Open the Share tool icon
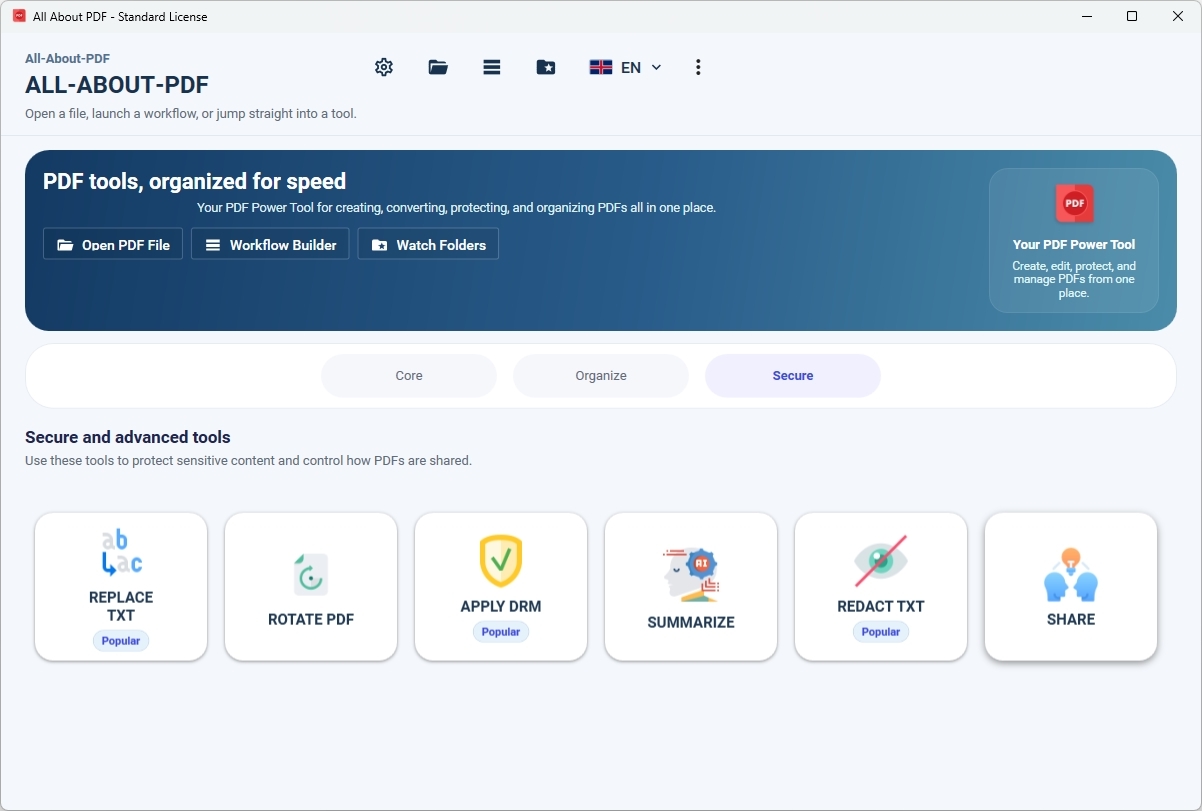 (x=1071, y=575)
